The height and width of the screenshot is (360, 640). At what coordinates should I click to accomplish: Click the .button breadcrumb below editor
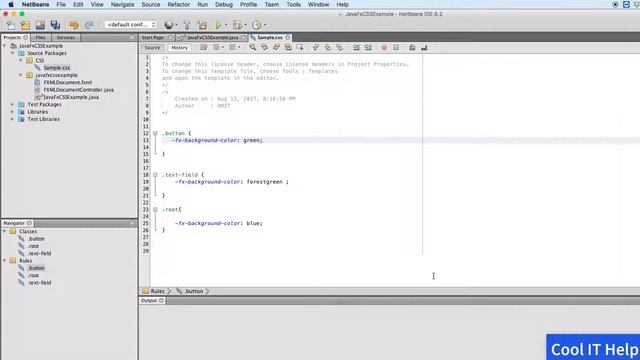coord(194,291)
